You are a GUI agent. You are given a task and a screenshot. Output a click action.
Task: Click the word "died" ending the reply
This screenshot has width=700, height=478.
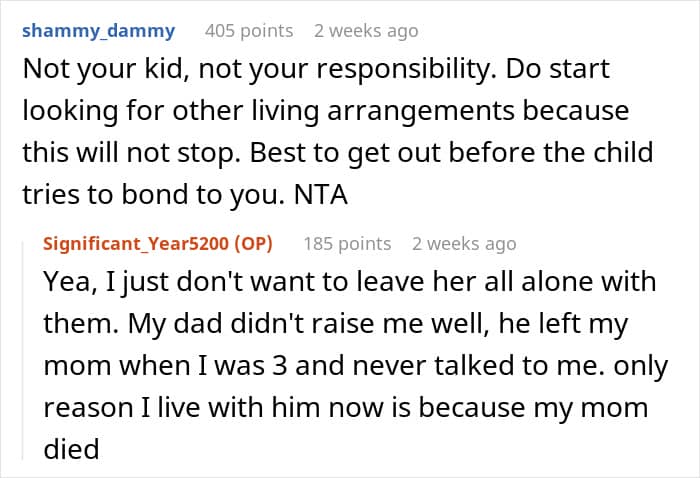(x=71, y=448)
